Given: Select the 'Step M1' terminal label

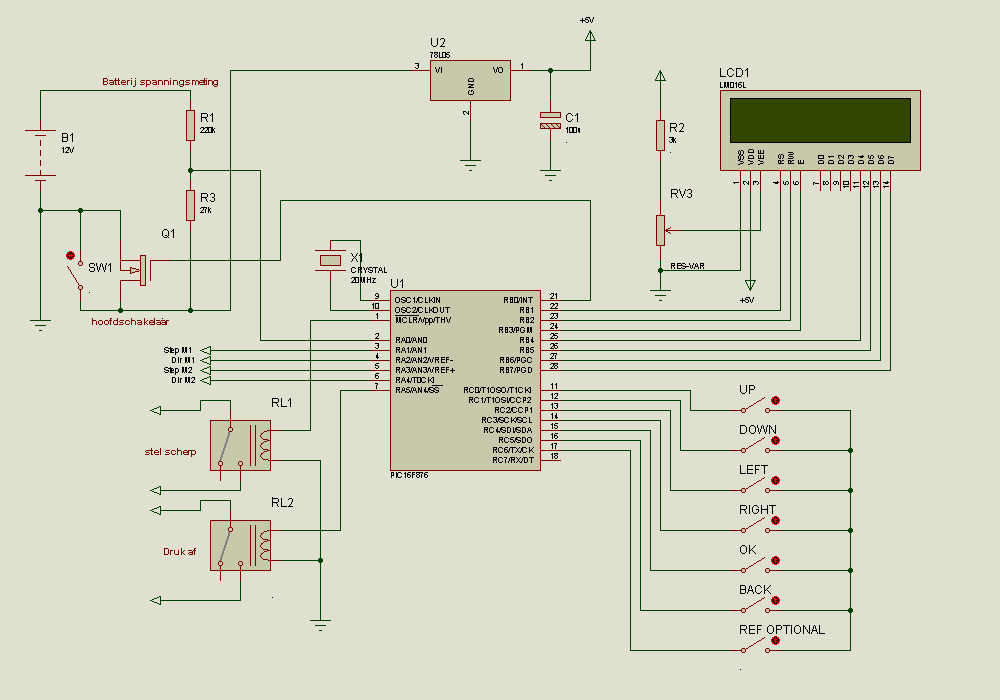Looking at the screenshot, I should click(x=180, y=350).
